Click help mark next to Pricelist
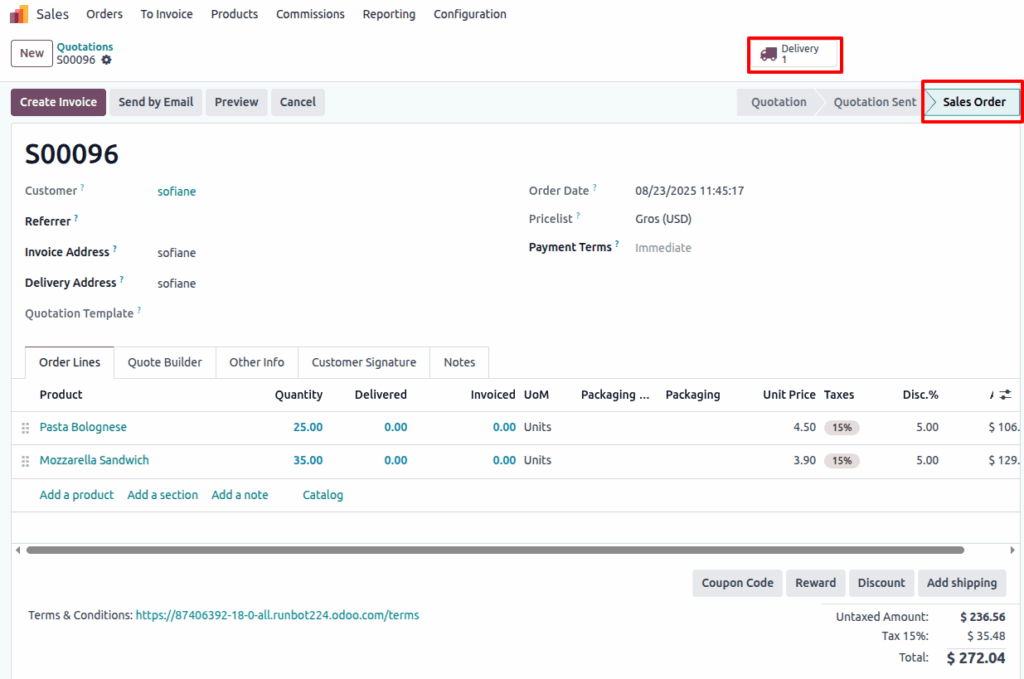This screenshot has width=1024, height=679. click(x=578, y=215)
